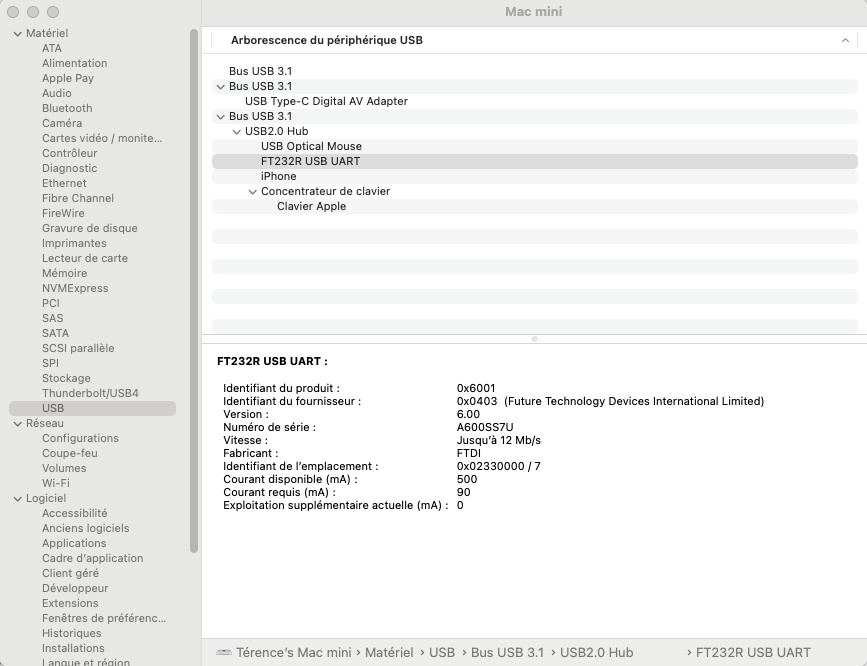The width and height of the screenshot is (867, 666).
Task: Open Bluetooth in the hardware sidebar
Action: pos(67,108)
